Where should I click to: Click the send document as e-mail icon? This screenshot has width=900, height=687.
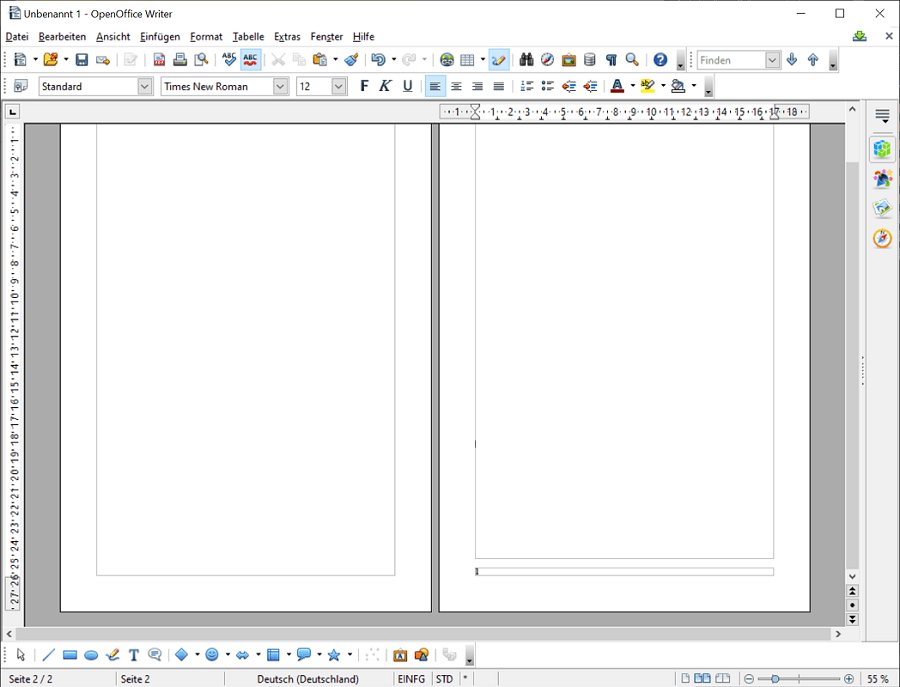pos(103,60)
